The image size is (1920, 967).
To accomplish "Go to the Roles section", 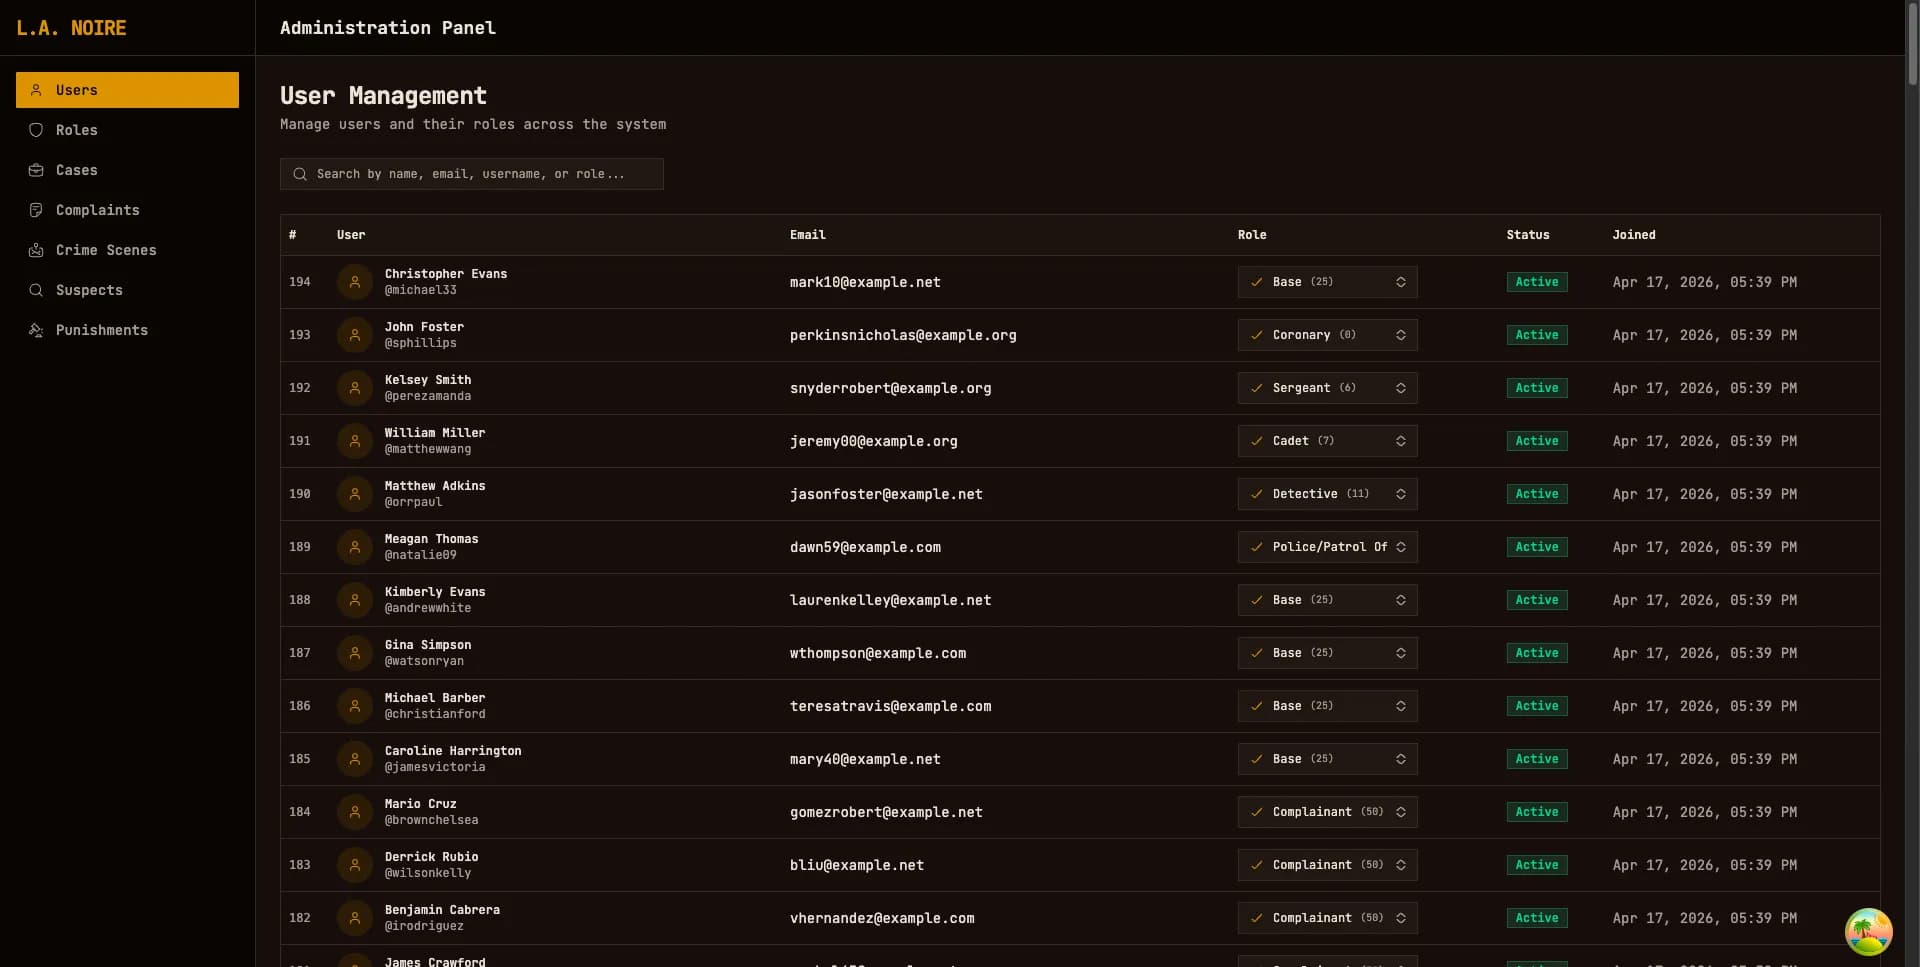I will pos(127,130).
